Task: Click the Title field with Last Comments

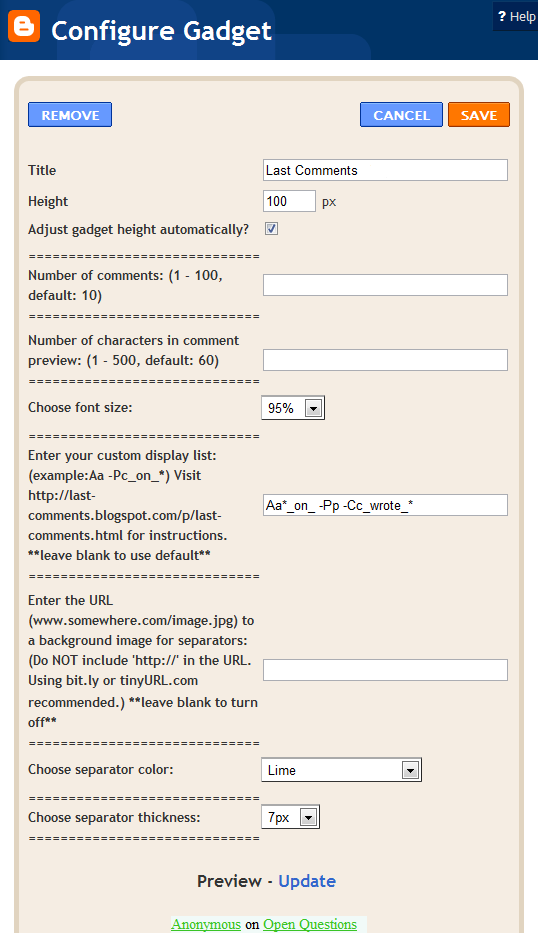Action: point(386,170)
